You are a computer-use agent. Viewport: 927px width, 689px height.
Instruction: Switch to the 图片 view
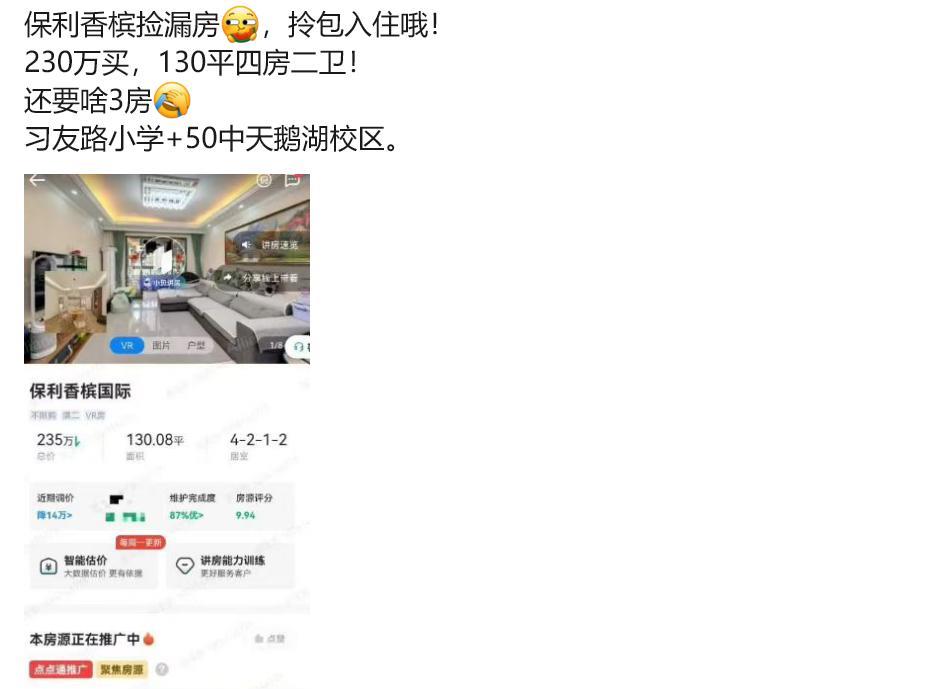(161, 345)
